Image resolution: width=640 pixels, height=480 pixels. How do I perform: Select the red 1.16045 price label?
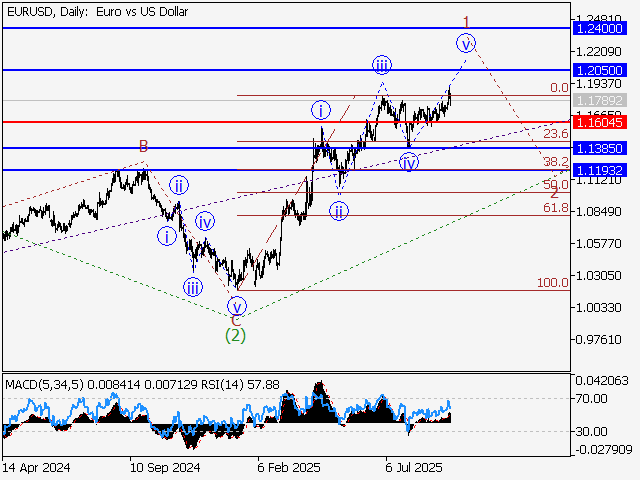[600, 122]
